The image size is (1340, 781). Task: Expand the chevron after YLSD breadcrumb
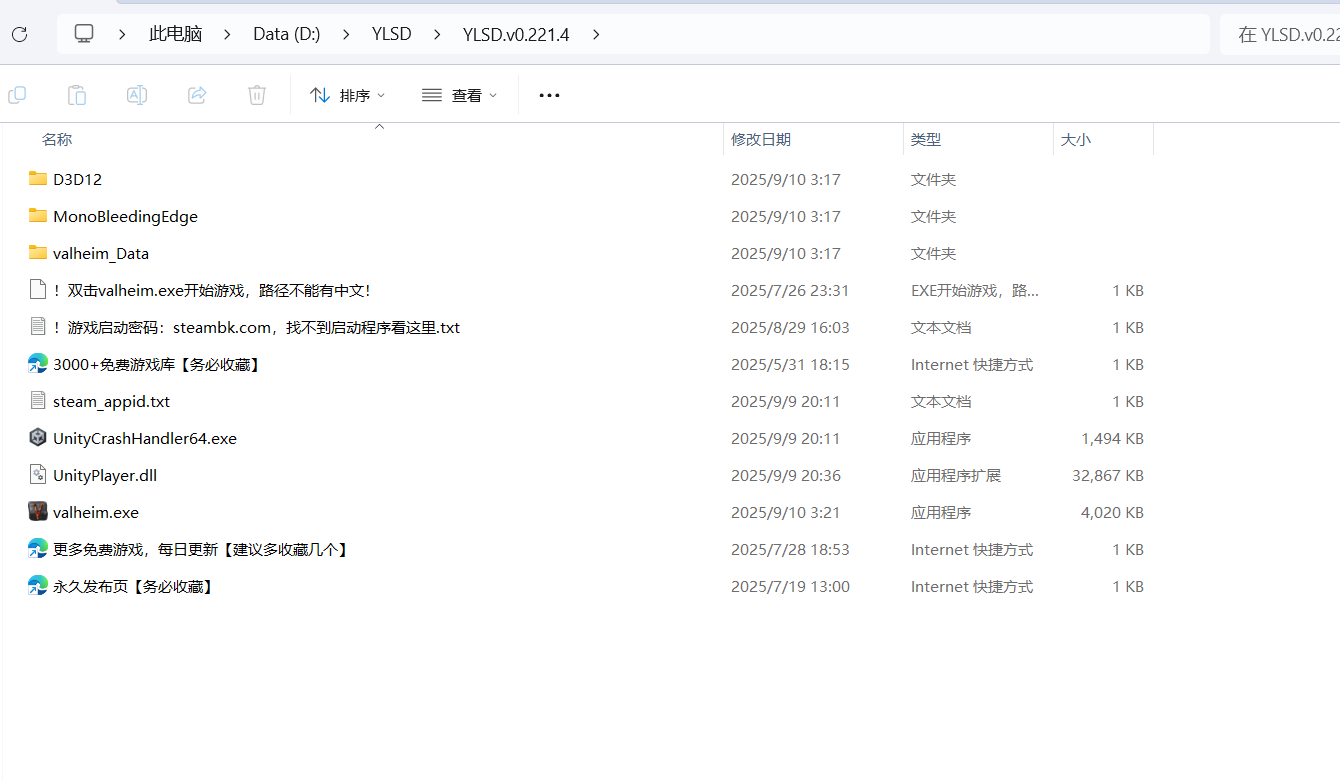(x=437, y=34)
